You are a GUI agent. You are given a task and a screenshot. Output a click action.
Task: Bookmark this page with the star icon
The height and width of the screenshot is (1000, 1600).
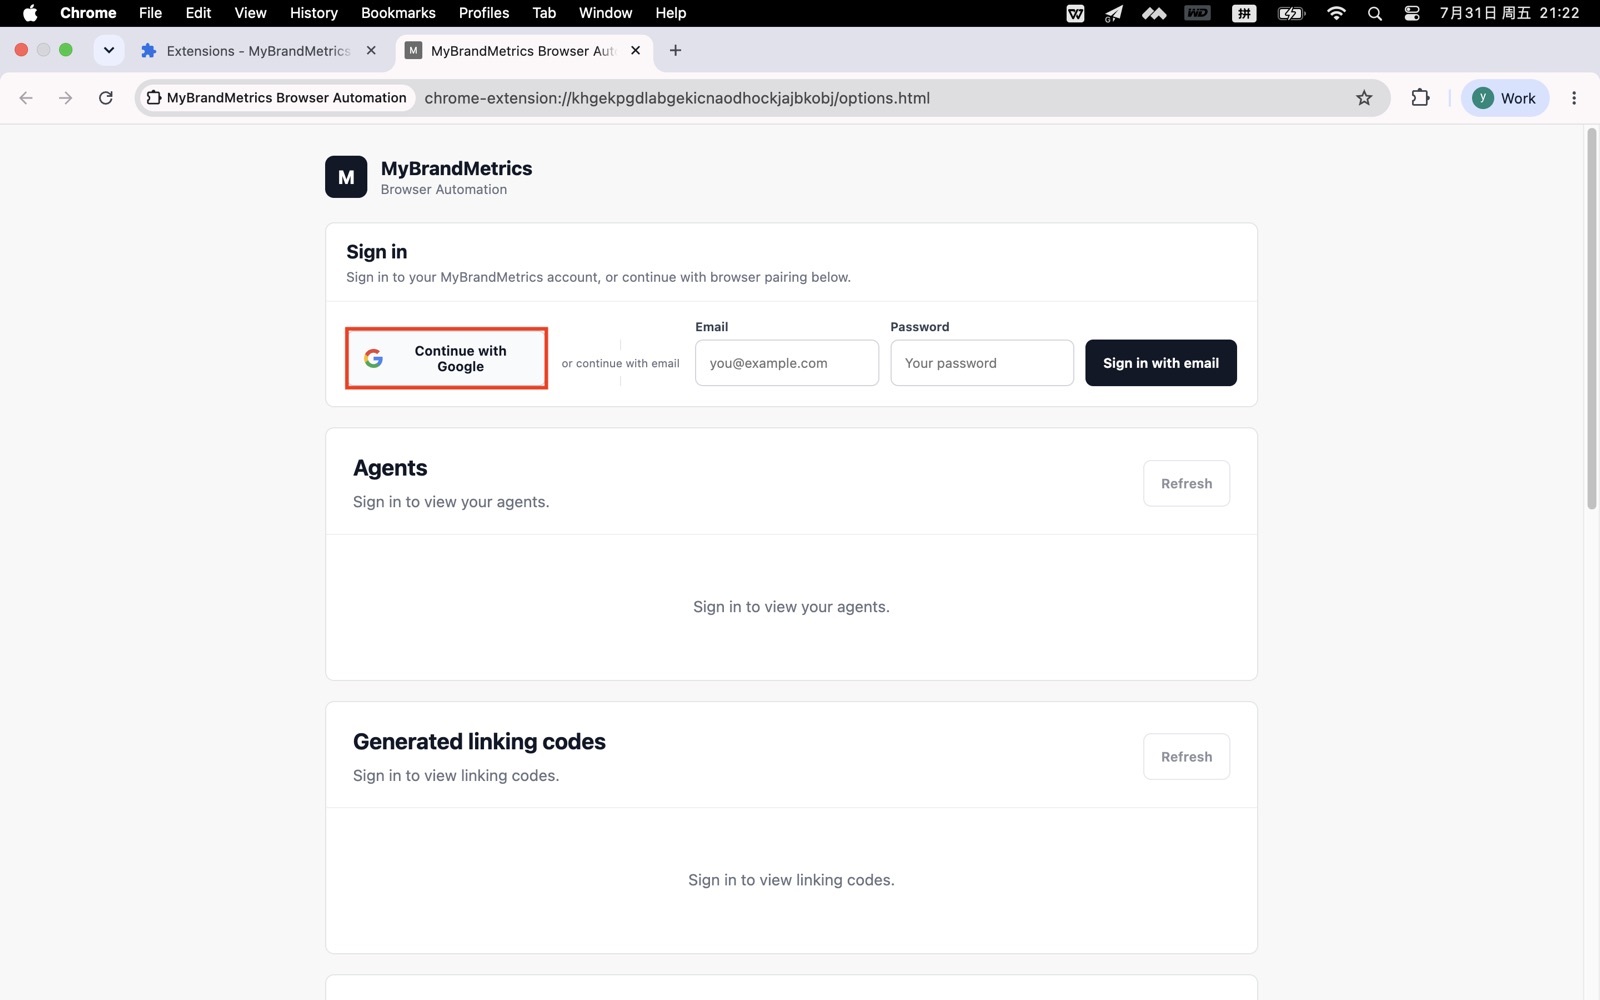1364,98
